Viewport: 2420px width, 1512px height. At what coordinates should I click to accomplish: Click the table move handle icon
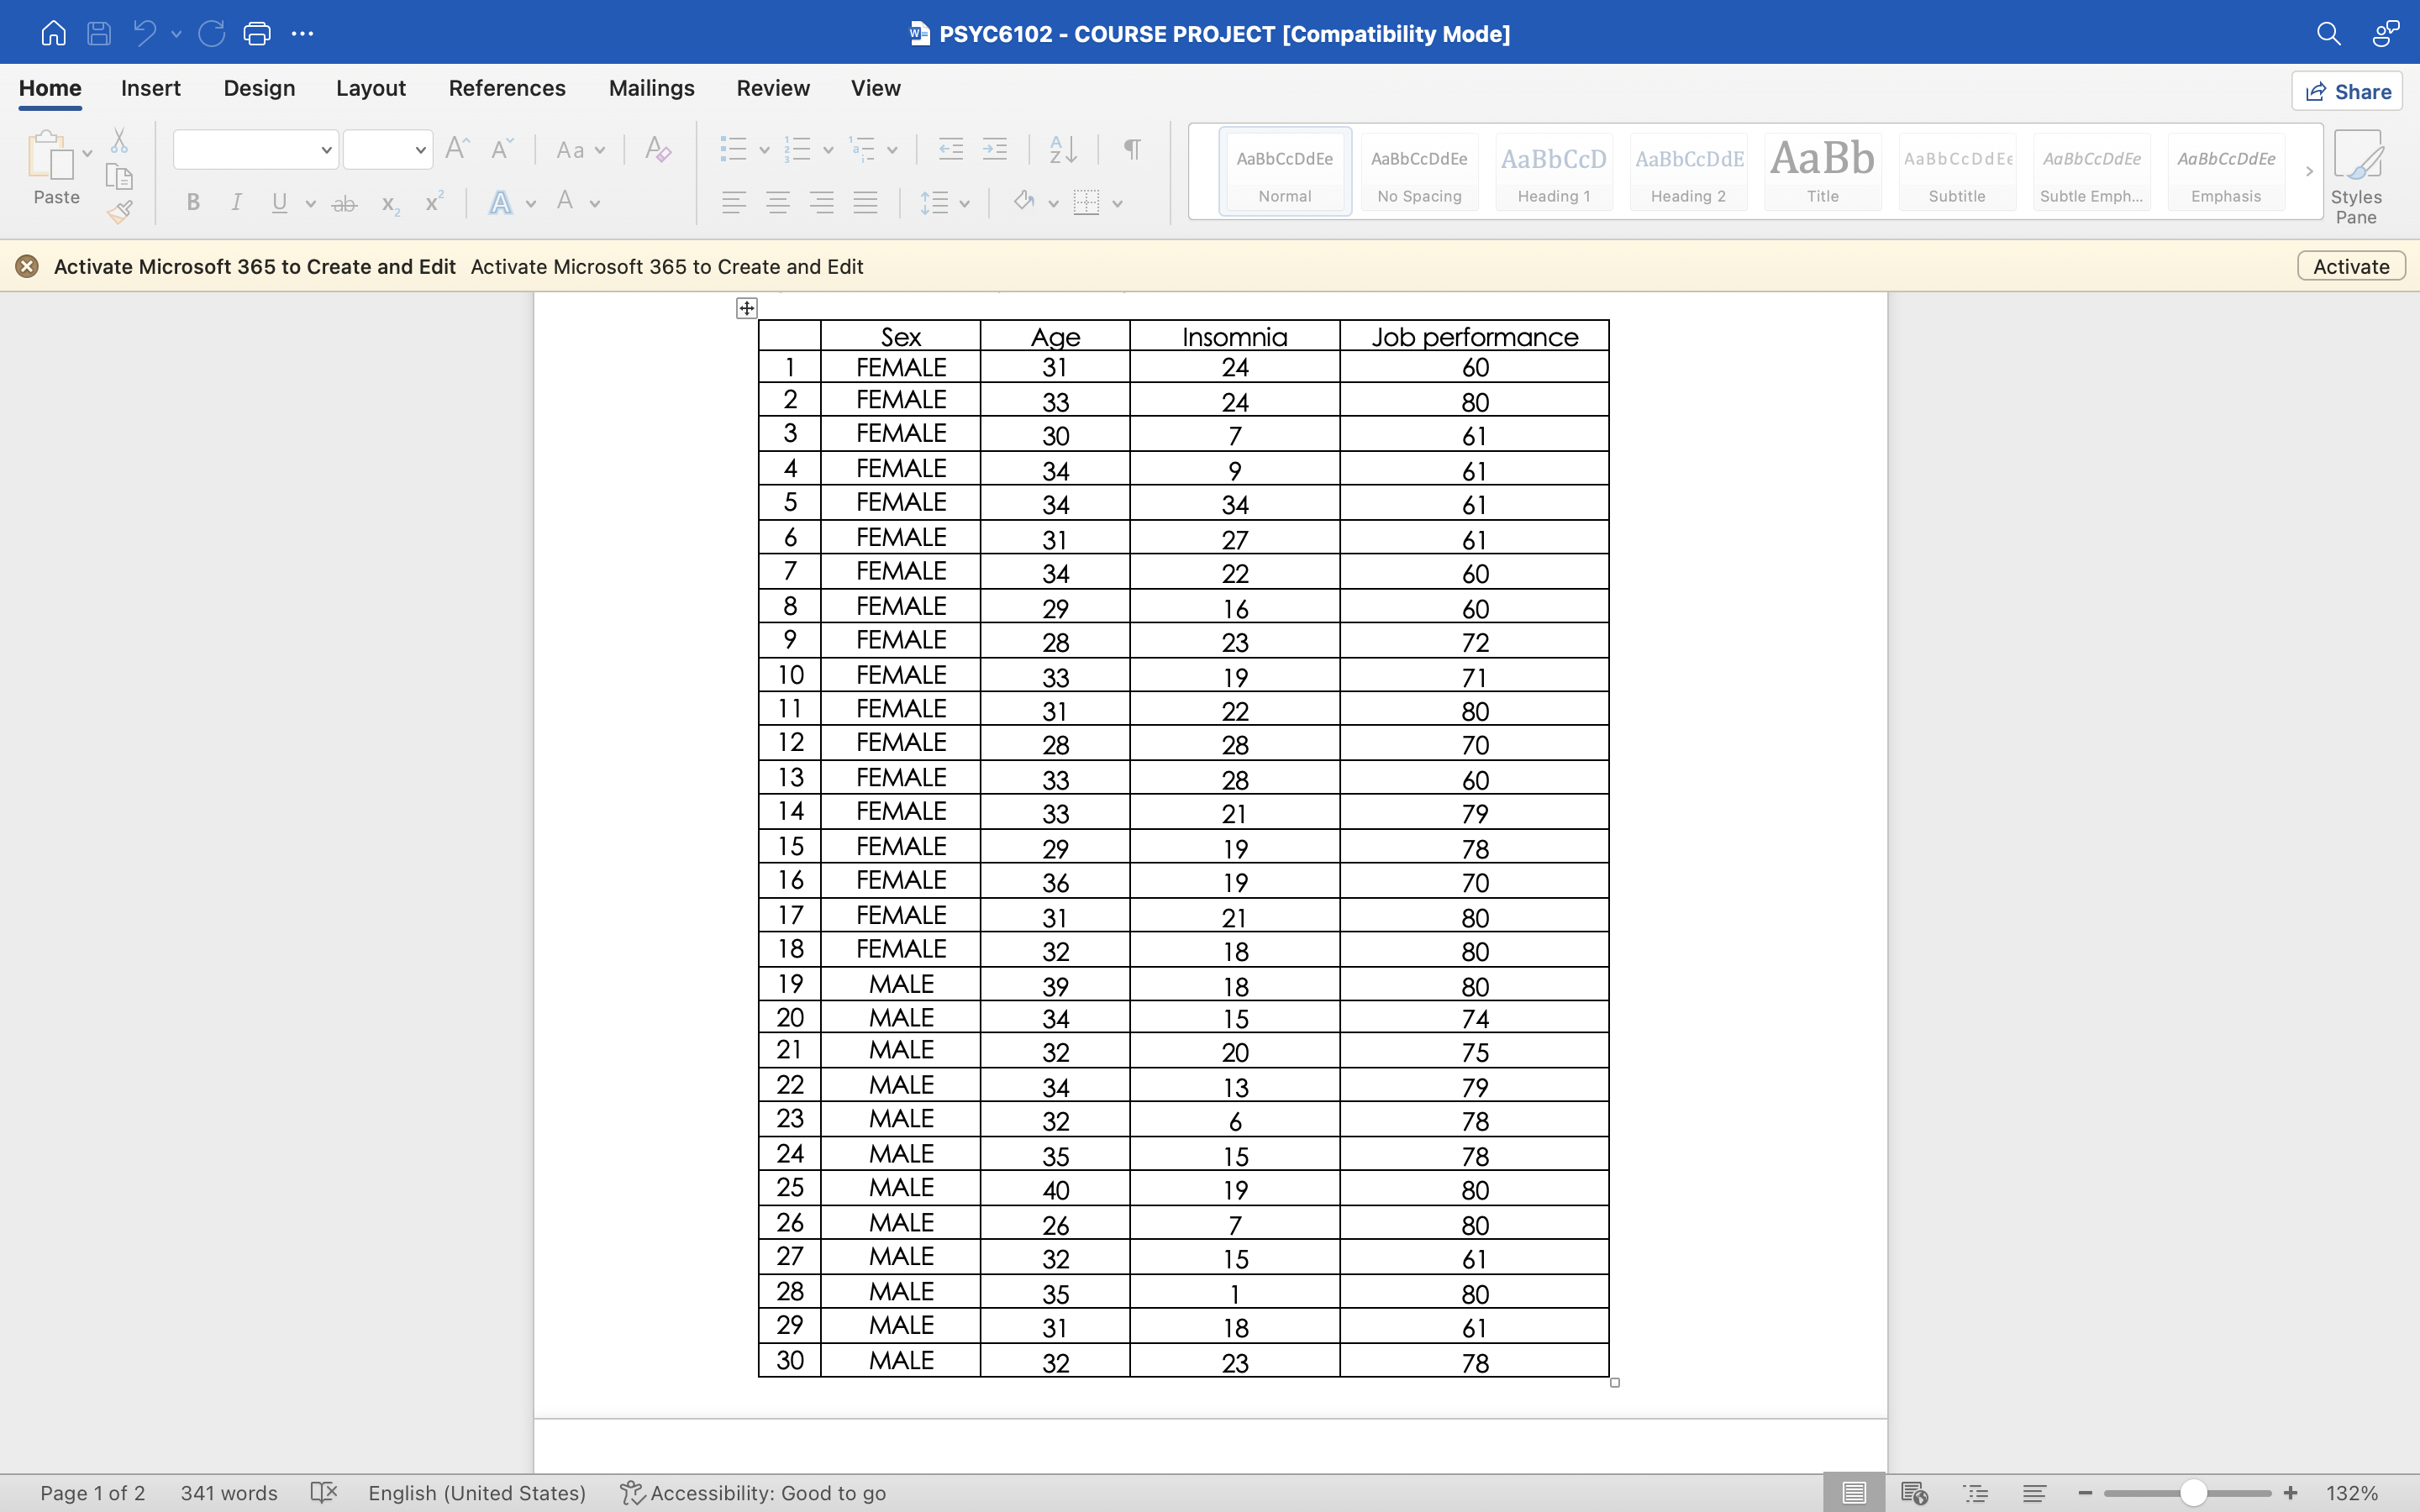[746, 308]
